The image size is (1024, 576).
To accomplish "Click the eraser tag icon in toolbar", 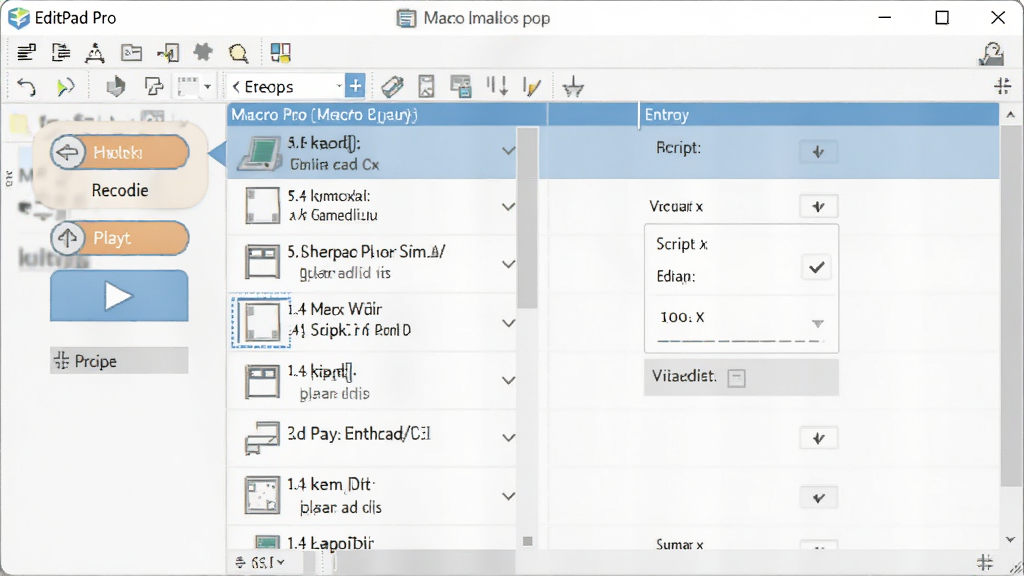I will [392, 86].
